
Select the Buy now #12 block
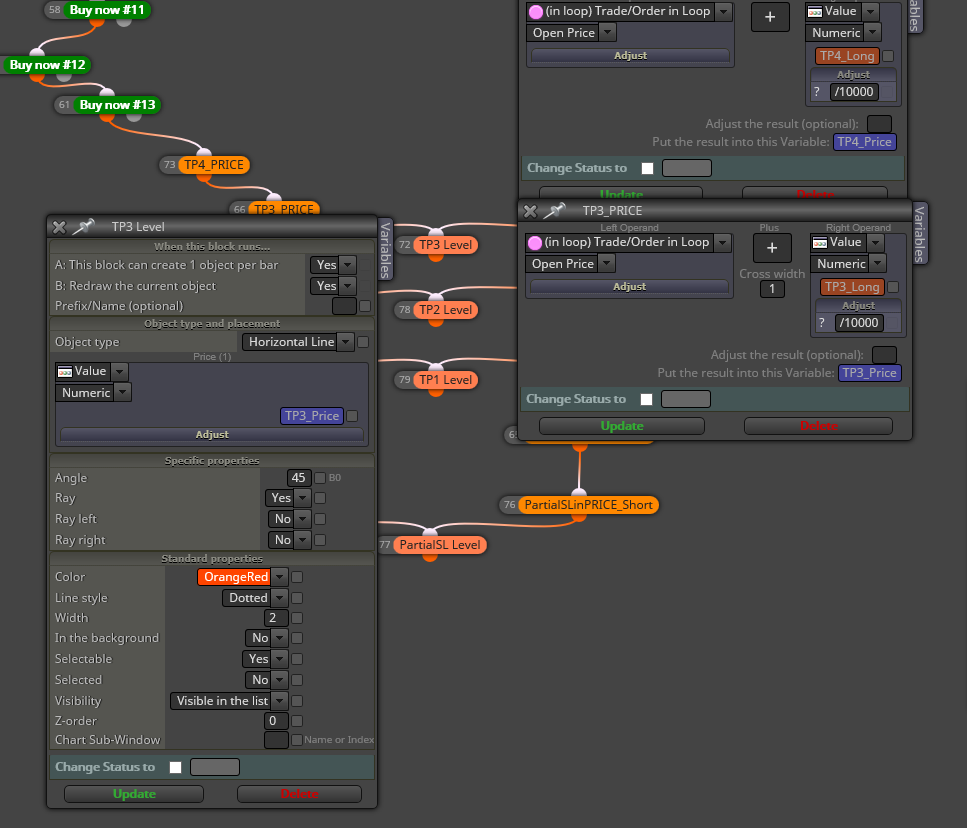pyautogui.click(x=47, y=65)
